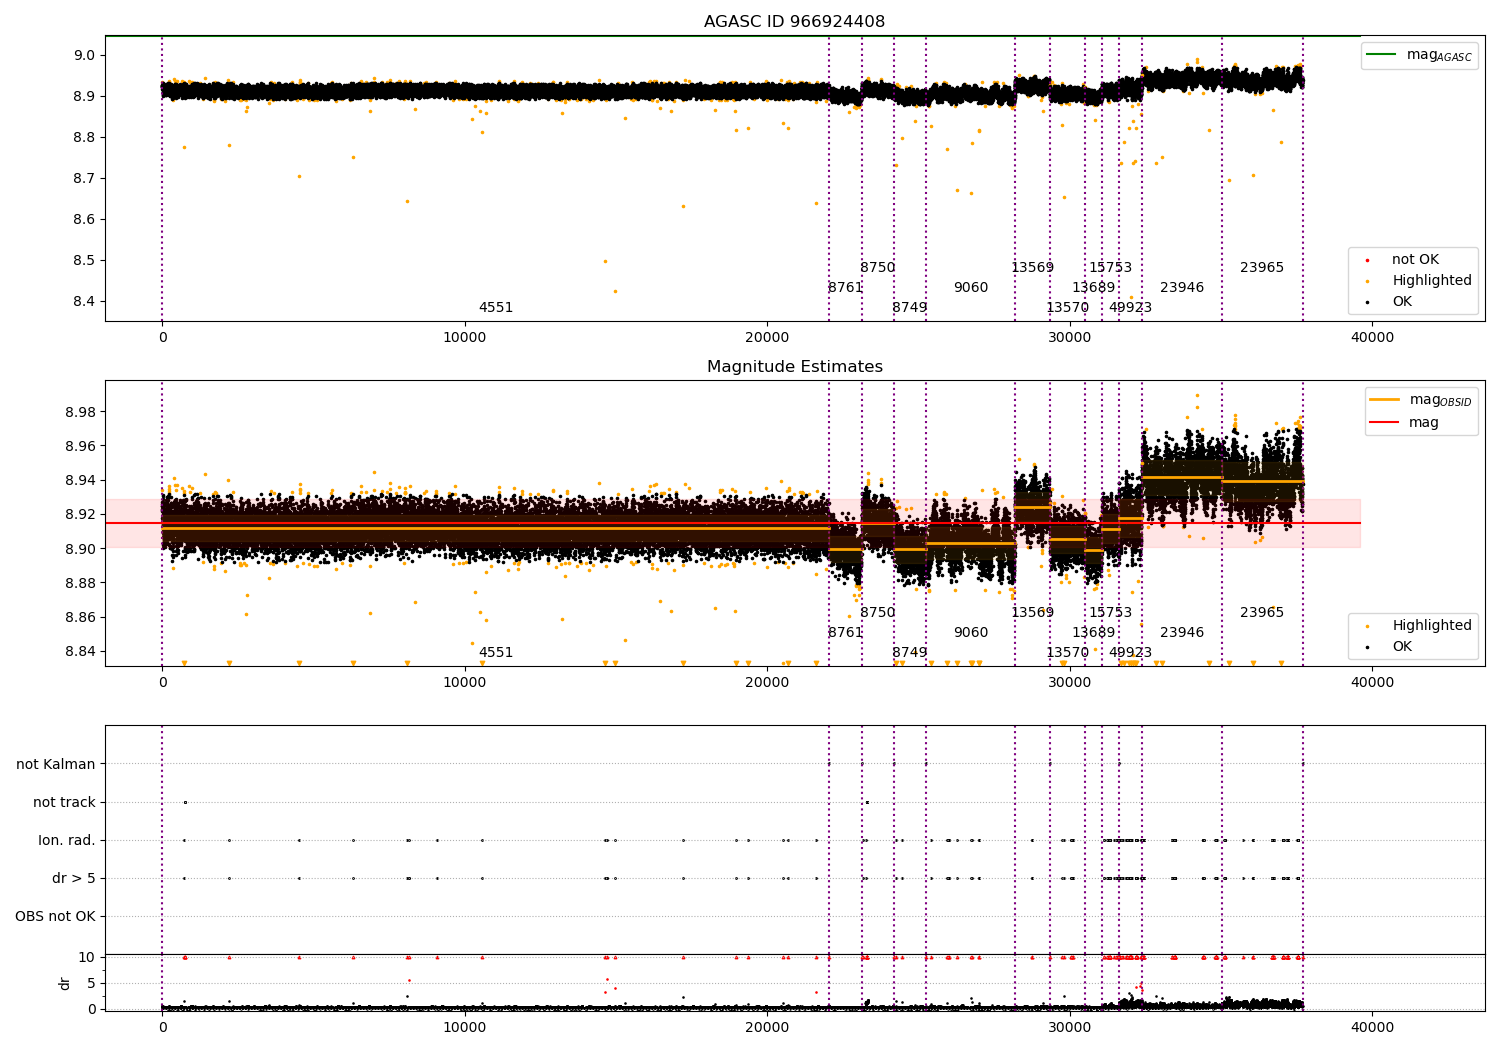This screenshot has width=1500, height=1050.
Task: Click '4551' in the Magnitude Estimates plot
Action: pos(496,653)
